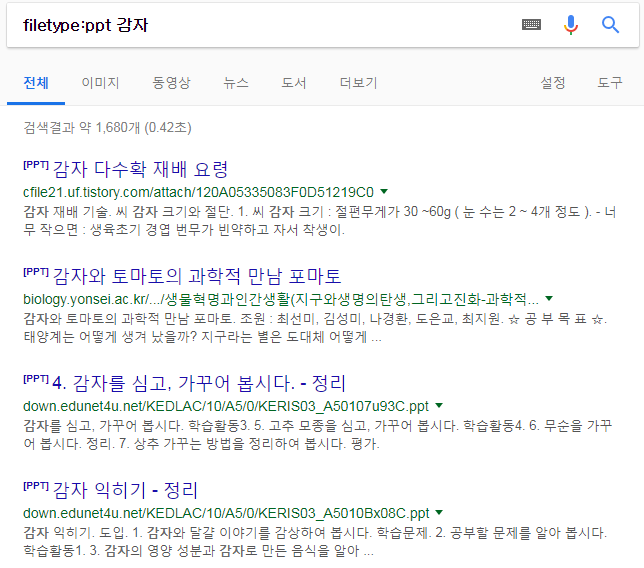This screenshot has height=568, width=644.
Task: Open the 설정 menu
Action: [x=553, y=83]
